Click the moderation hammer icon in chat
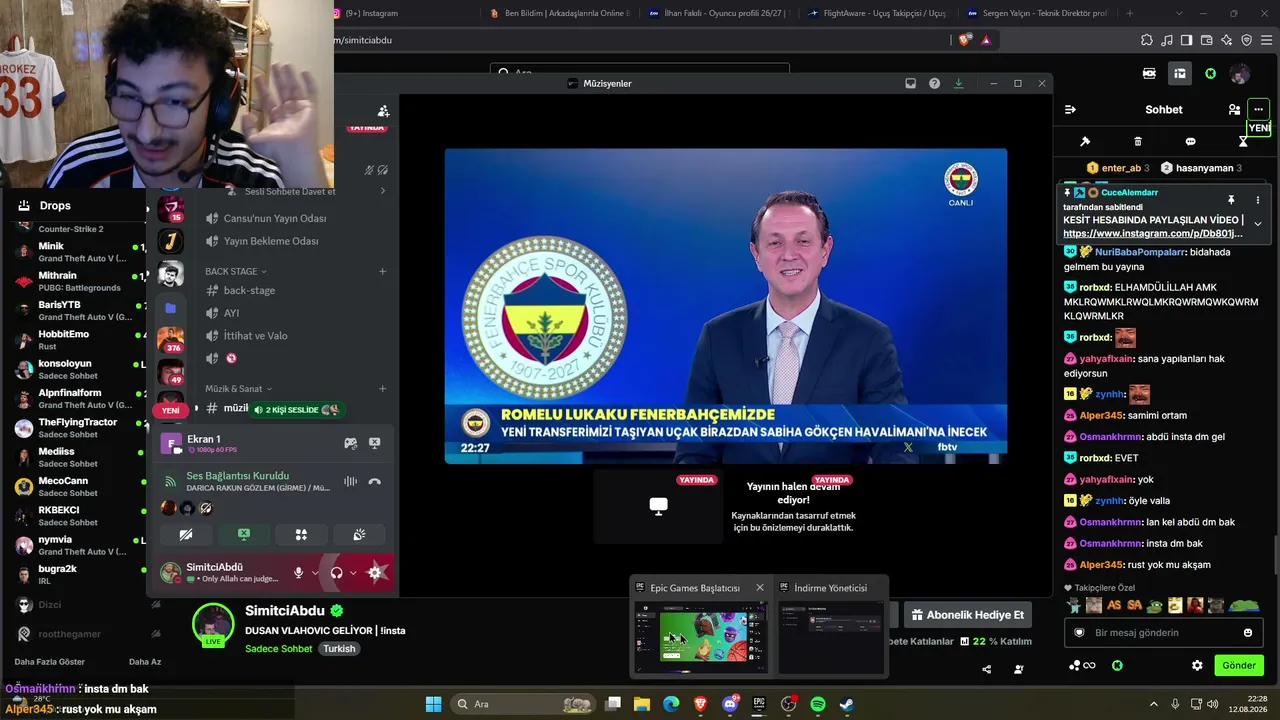The image size is (1280, 720). [1085, 142]
